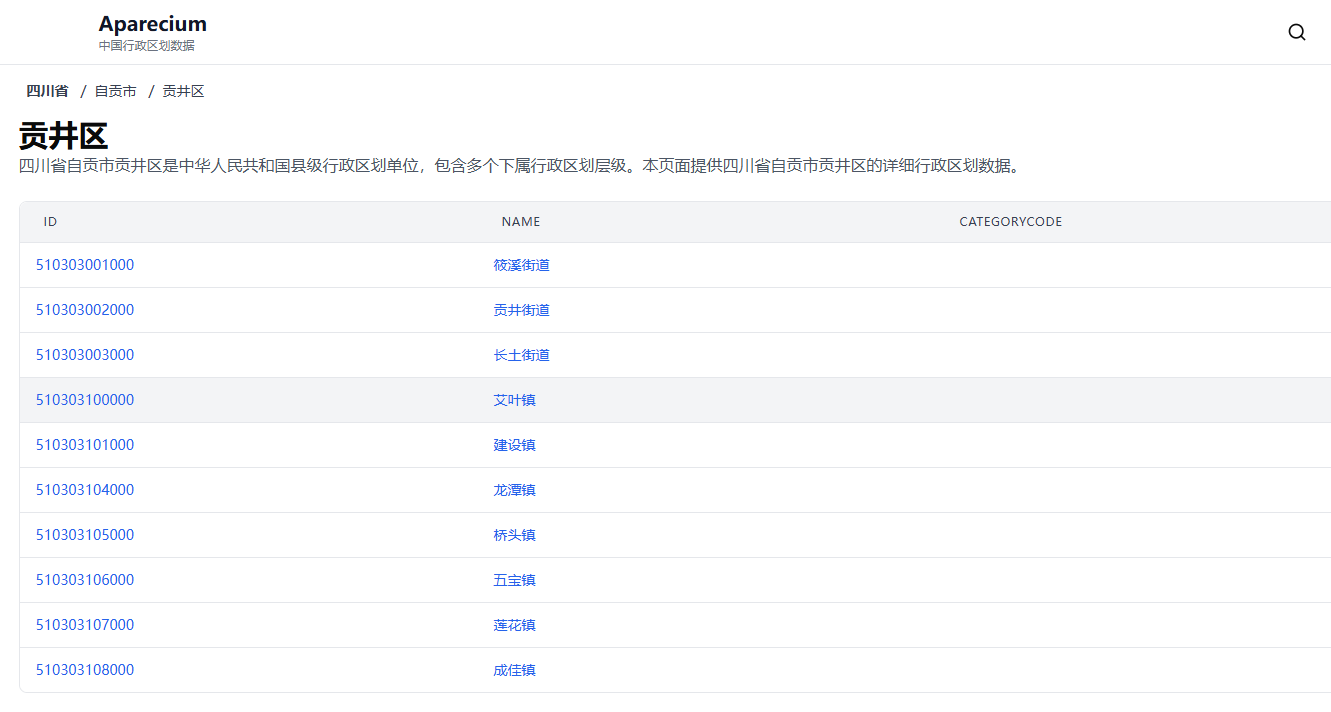
Task: Open ID link 510303105000
Action: coord(85,535)
